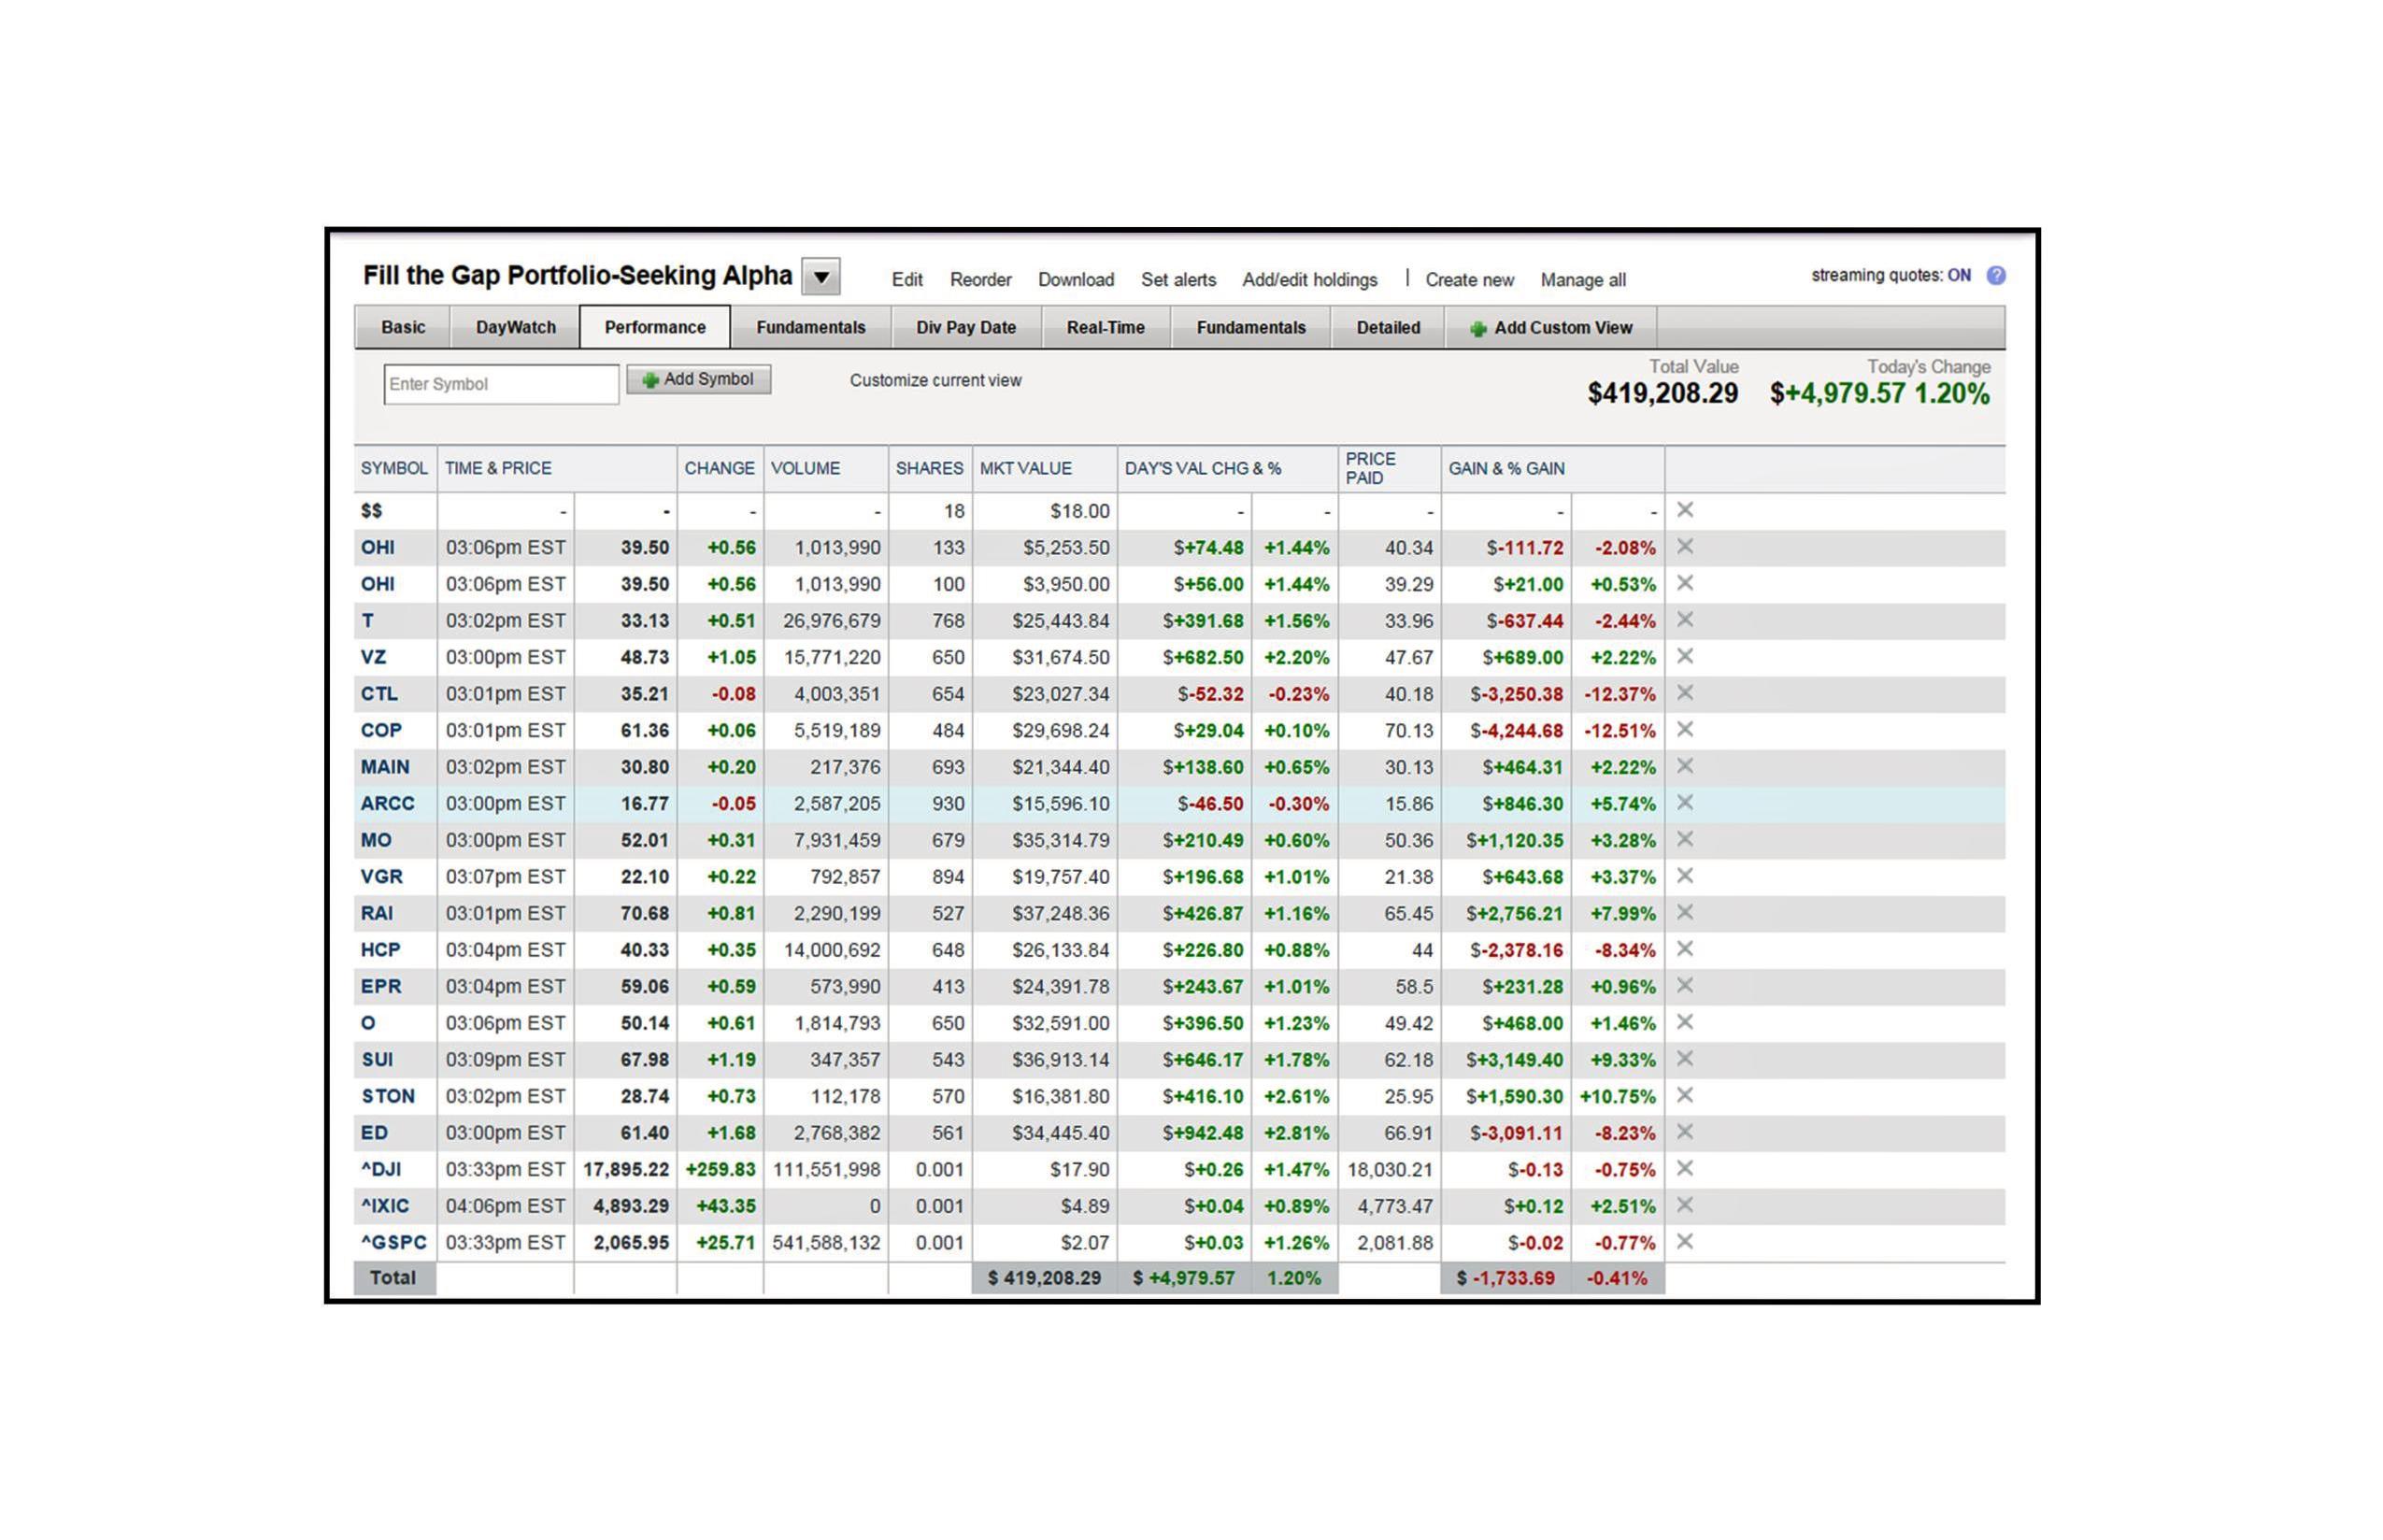Open the MAIN ticker symbol link
Viewport: 2383px width, 1540px height.
click(385, 767)
